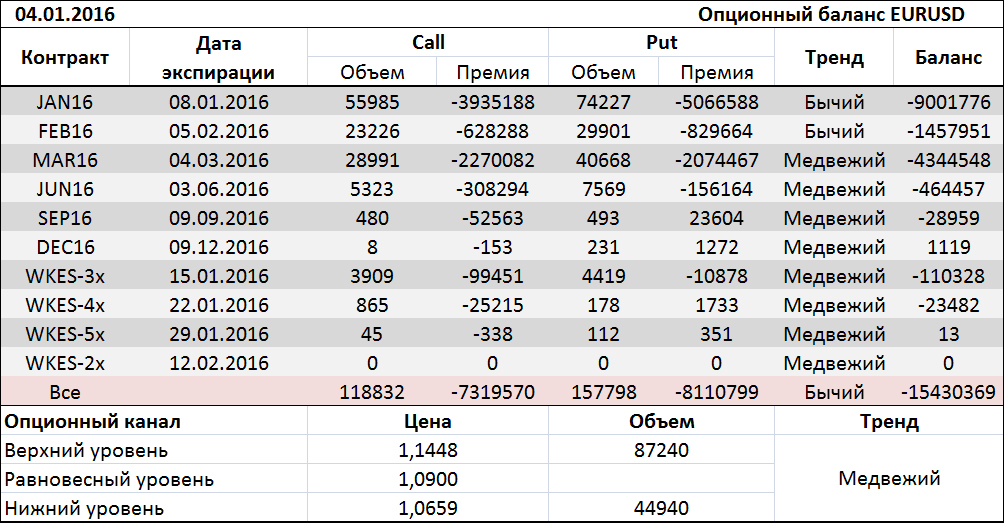This screenshot has height=523, width=1004.
Task: Select the Баланс column header
Action: 948,57
